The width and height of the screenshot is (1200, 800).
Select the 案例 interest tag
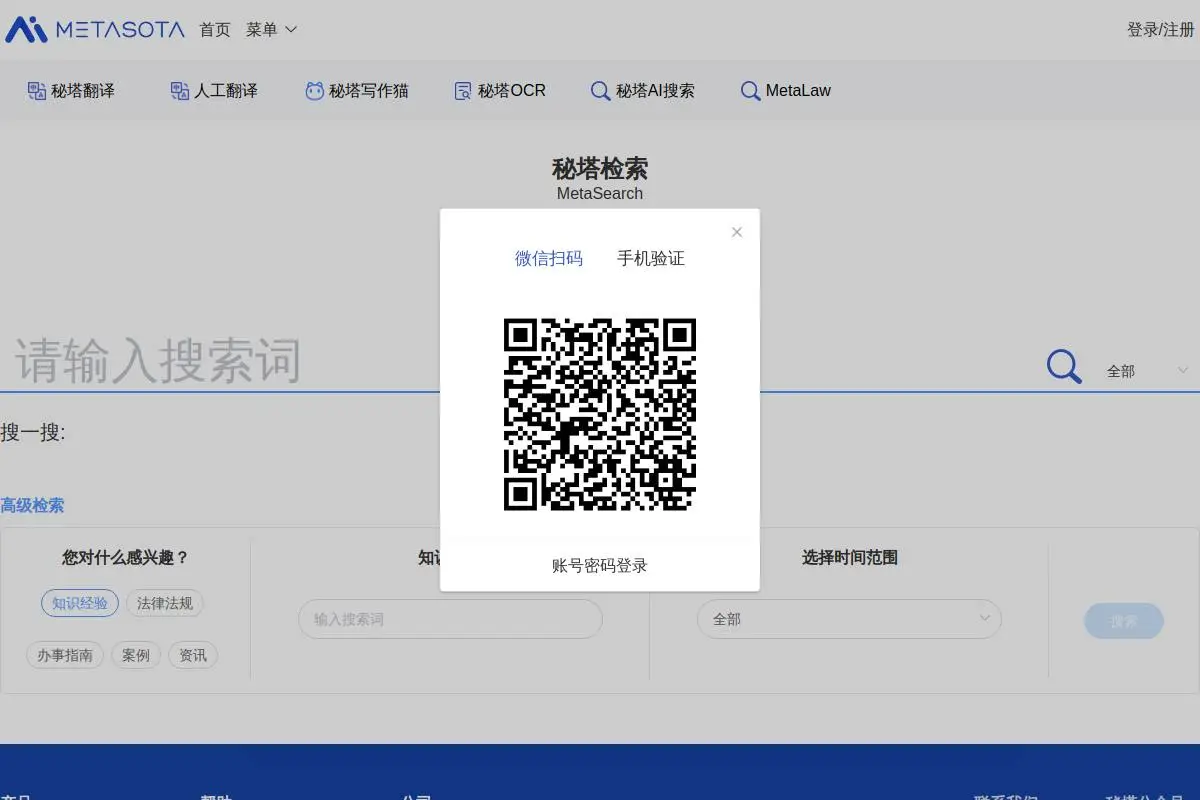(136, 655)
